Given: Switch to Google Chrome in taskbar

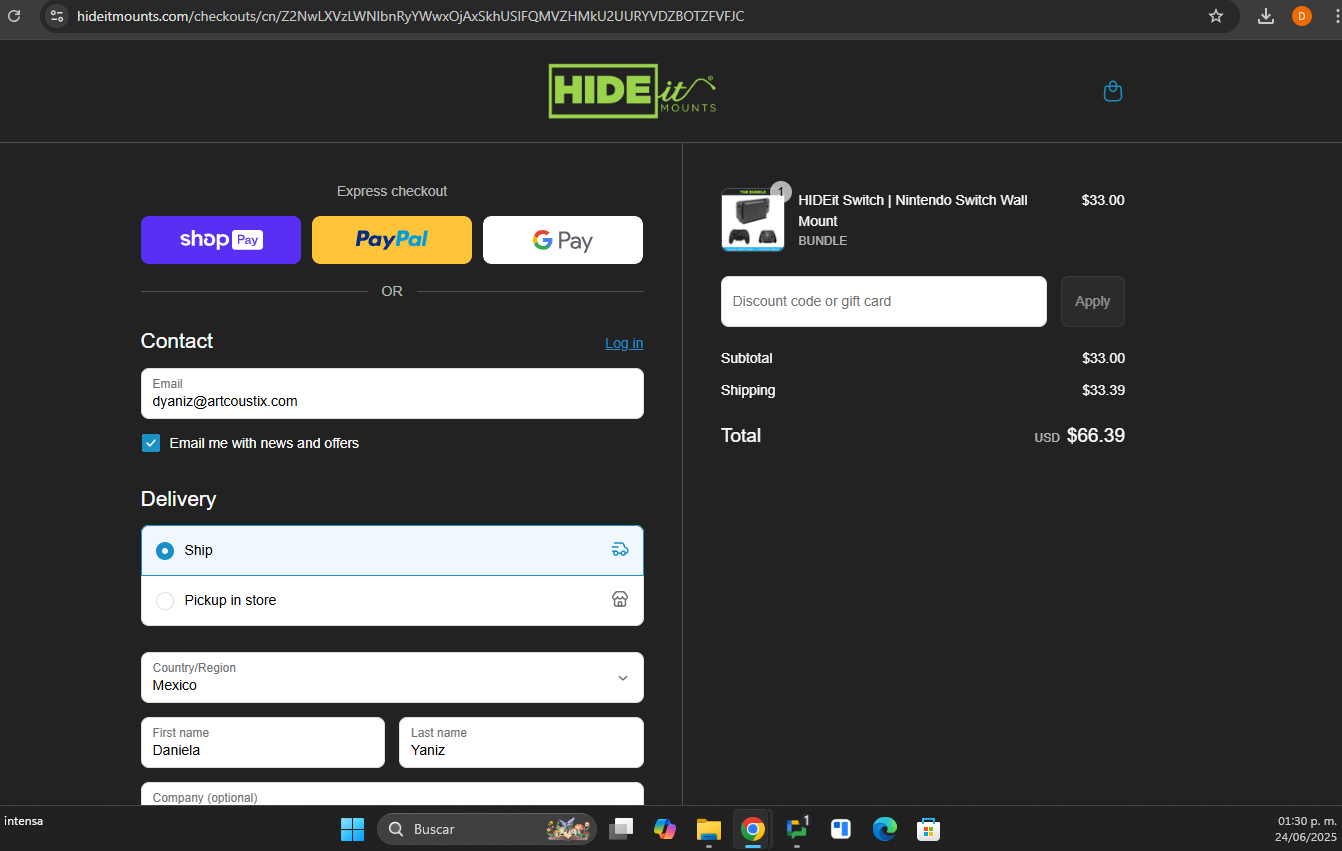Looking at the screenshot, I should (x=753, y=829).
